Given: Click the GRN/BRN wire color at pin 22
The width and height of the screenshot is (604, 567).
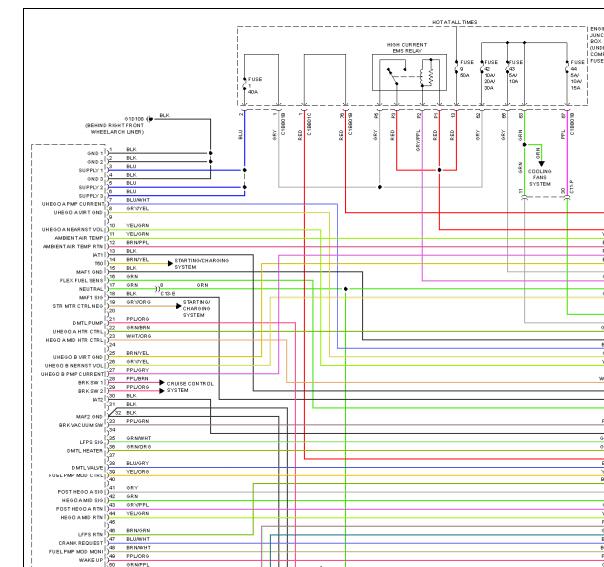Looking at the screenshot, I should (x=138, y=328).
